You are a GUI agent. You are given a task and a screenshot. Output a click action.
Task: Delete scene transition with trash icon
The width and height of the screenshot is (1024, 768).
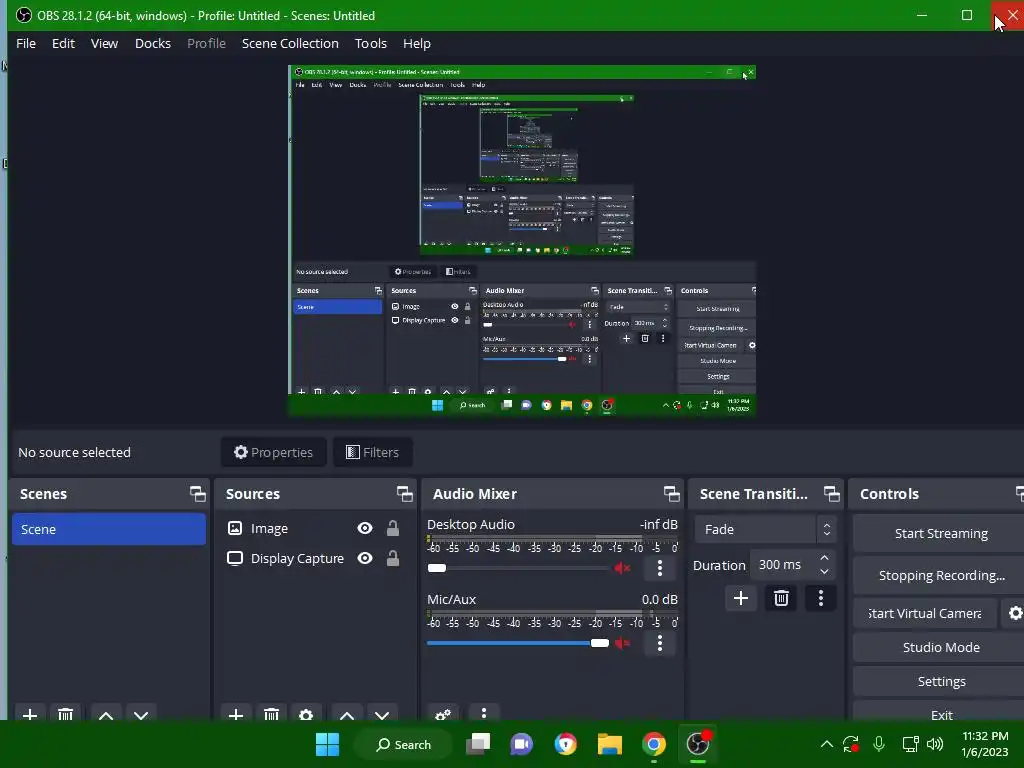[x=781, y=598]
